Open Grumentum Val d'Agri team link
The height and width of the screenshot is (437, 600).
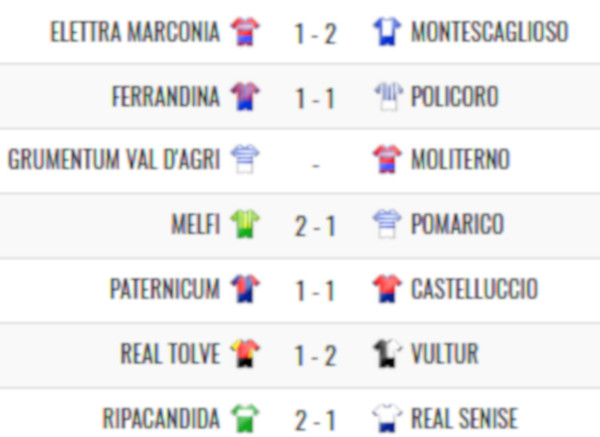114,159
